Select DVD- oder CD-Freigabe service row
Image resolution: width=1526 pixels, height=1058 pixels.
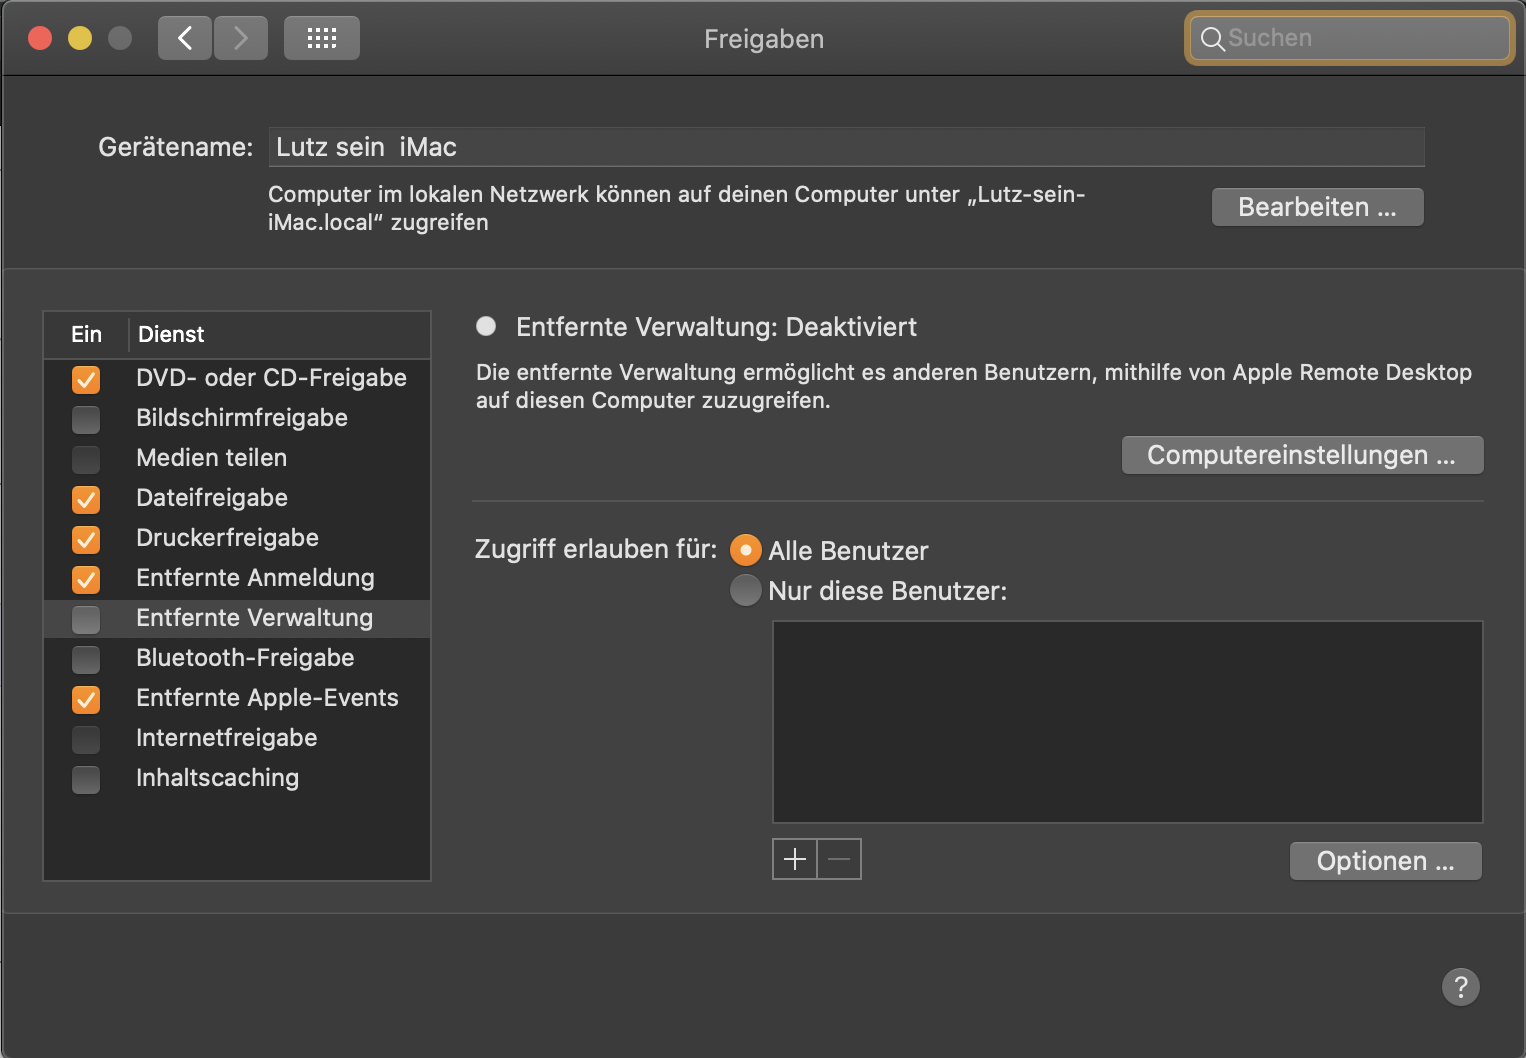[x=237, y=378]
